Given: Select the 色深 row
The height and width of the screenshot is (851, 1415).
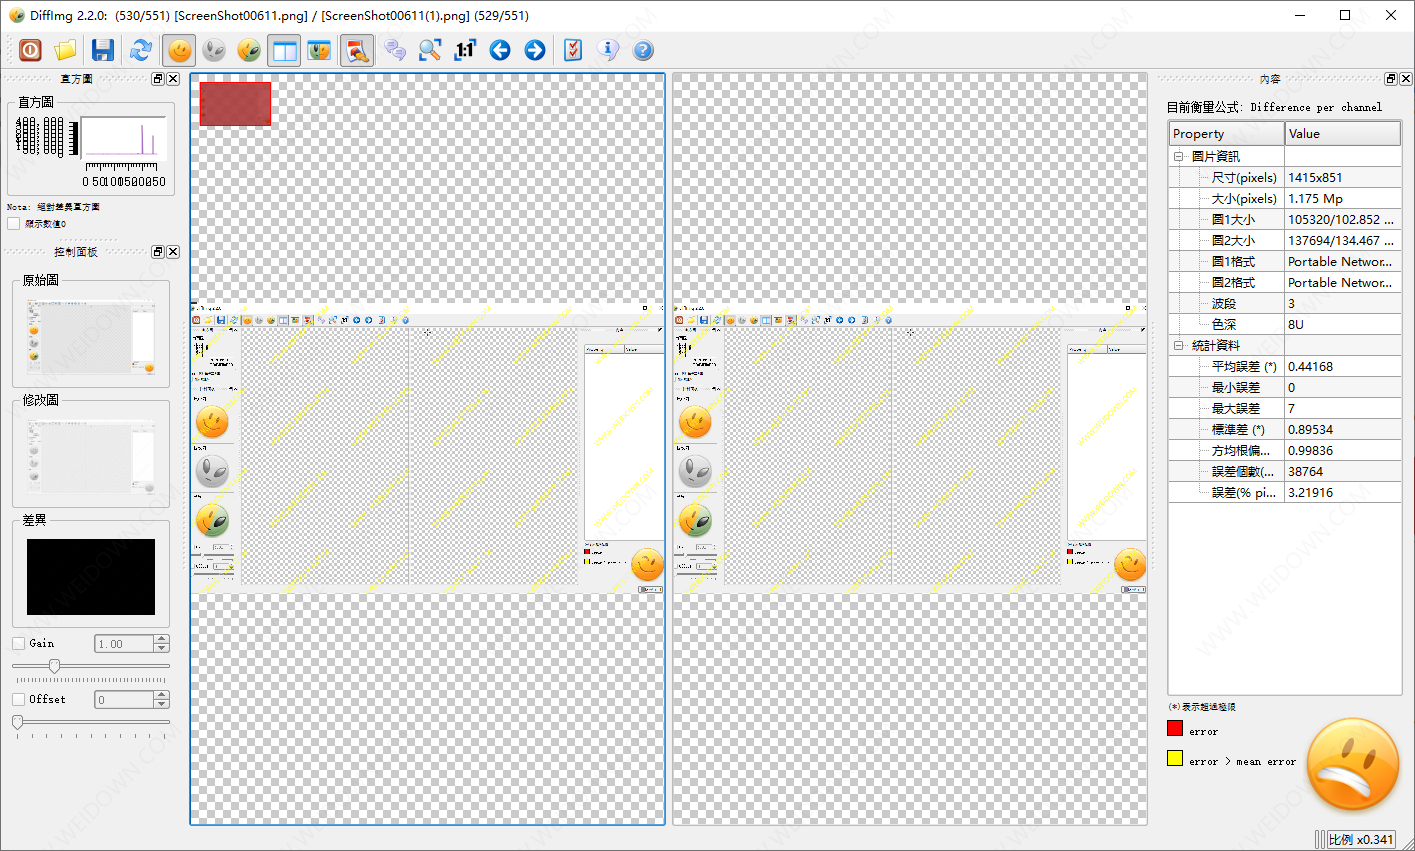Looking at the screenshot, I should 1285,324.
